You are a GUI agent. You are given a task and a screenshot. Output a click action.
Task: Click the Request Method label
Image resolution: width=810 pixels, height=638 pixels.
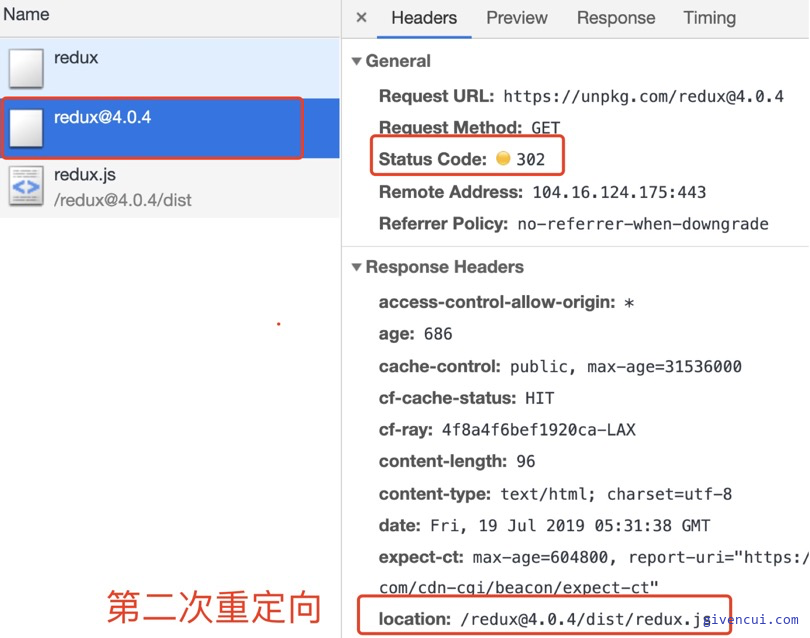coord(450,128)
